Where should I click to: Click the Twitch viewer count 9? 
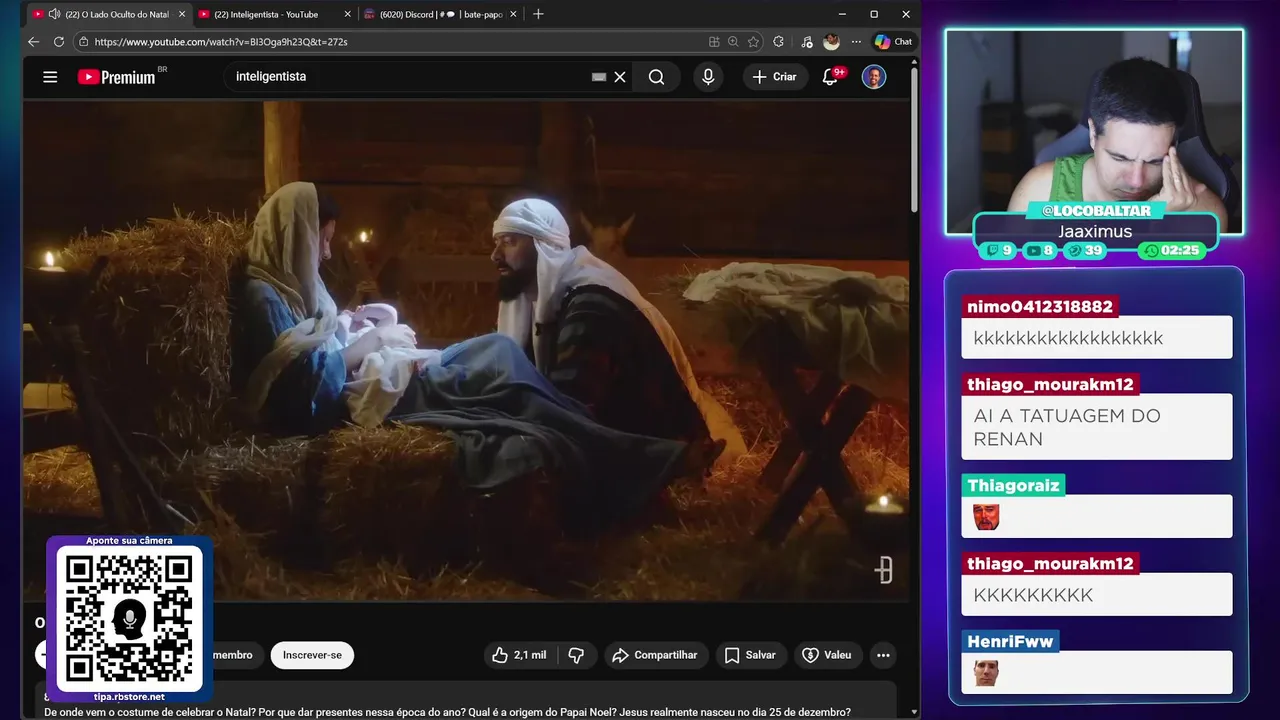click(1000, 250)
